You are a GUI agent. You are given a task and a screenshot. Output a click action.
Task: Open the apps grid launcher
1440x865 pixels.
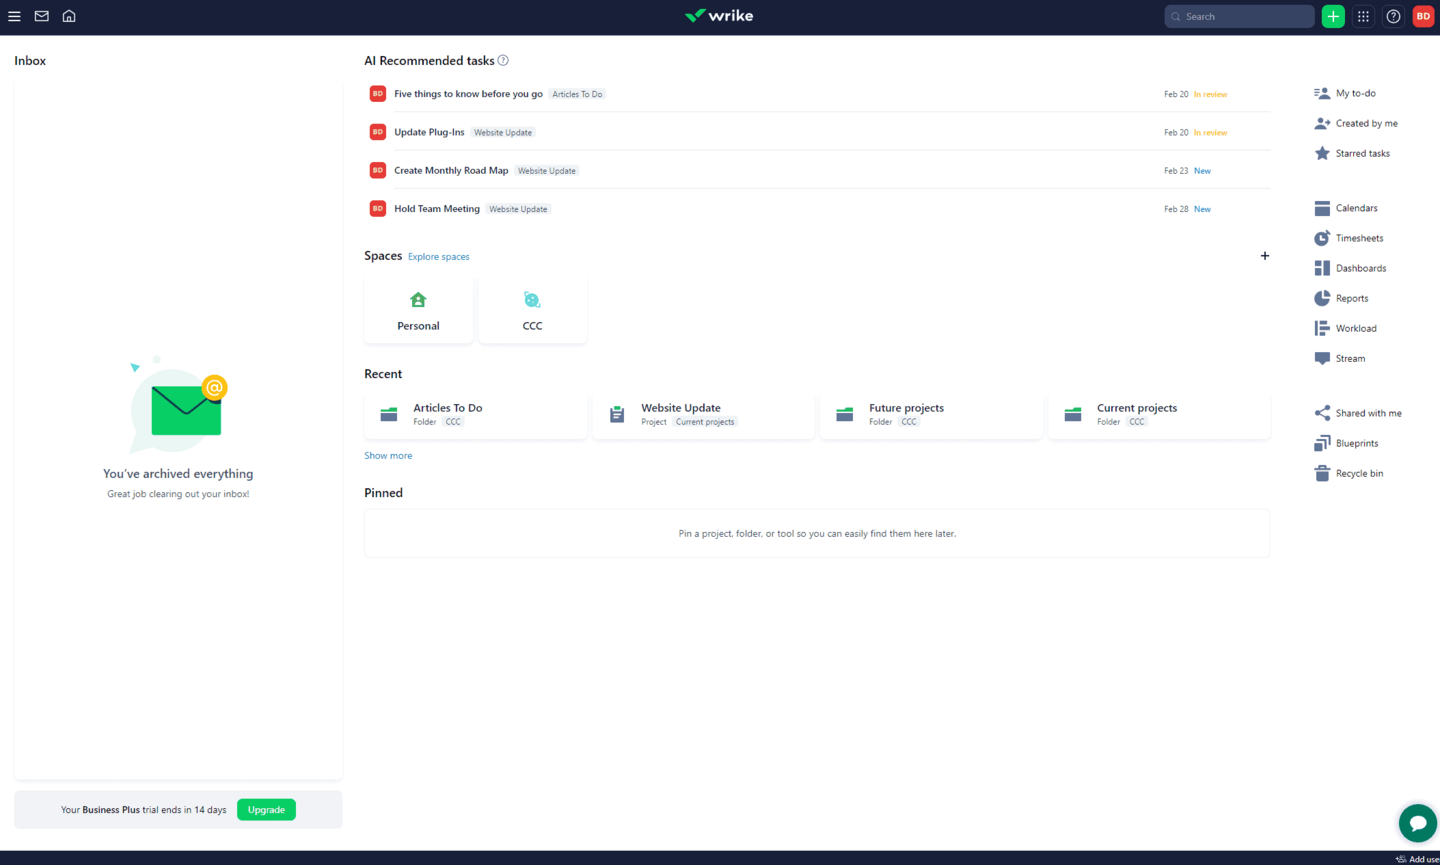tap(1363, 16)
